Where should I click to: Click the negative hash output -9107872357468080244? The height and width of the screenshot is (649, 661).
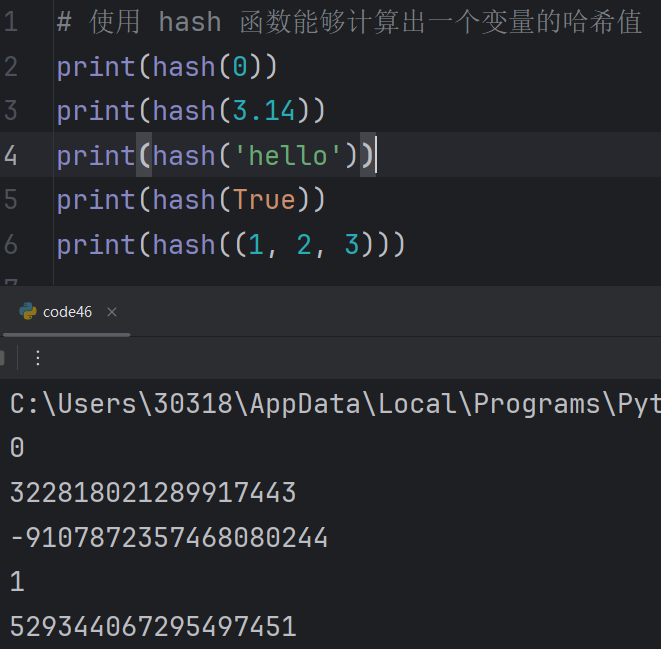(169, 538)
